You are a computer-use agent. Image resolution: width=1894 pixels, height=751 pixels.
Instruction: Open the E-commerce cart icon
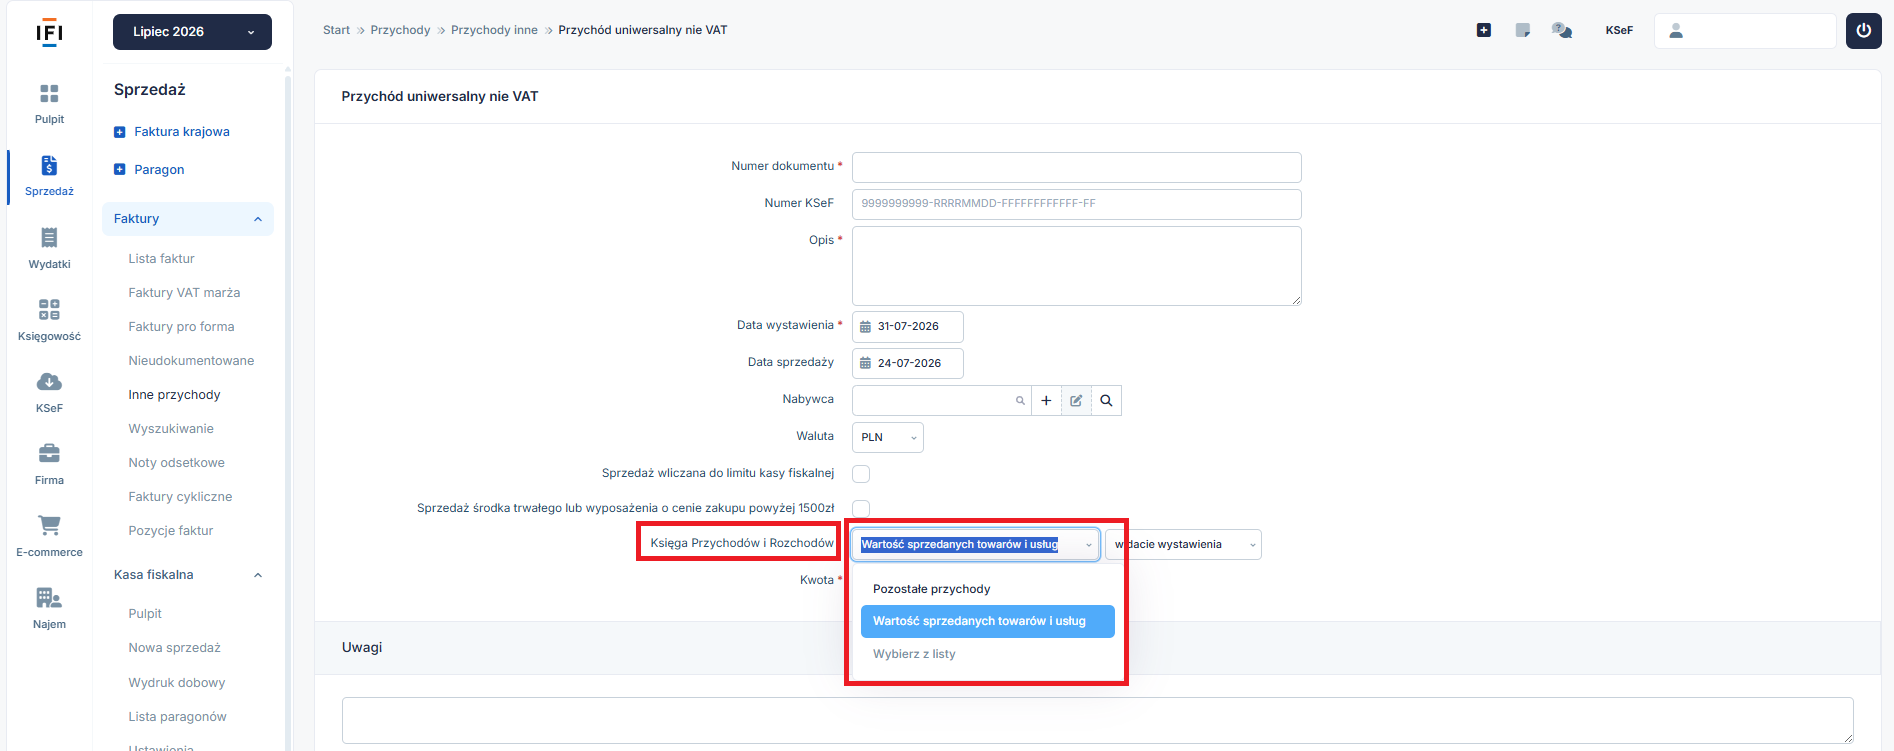pyautogui.click(x=49, y=525)
